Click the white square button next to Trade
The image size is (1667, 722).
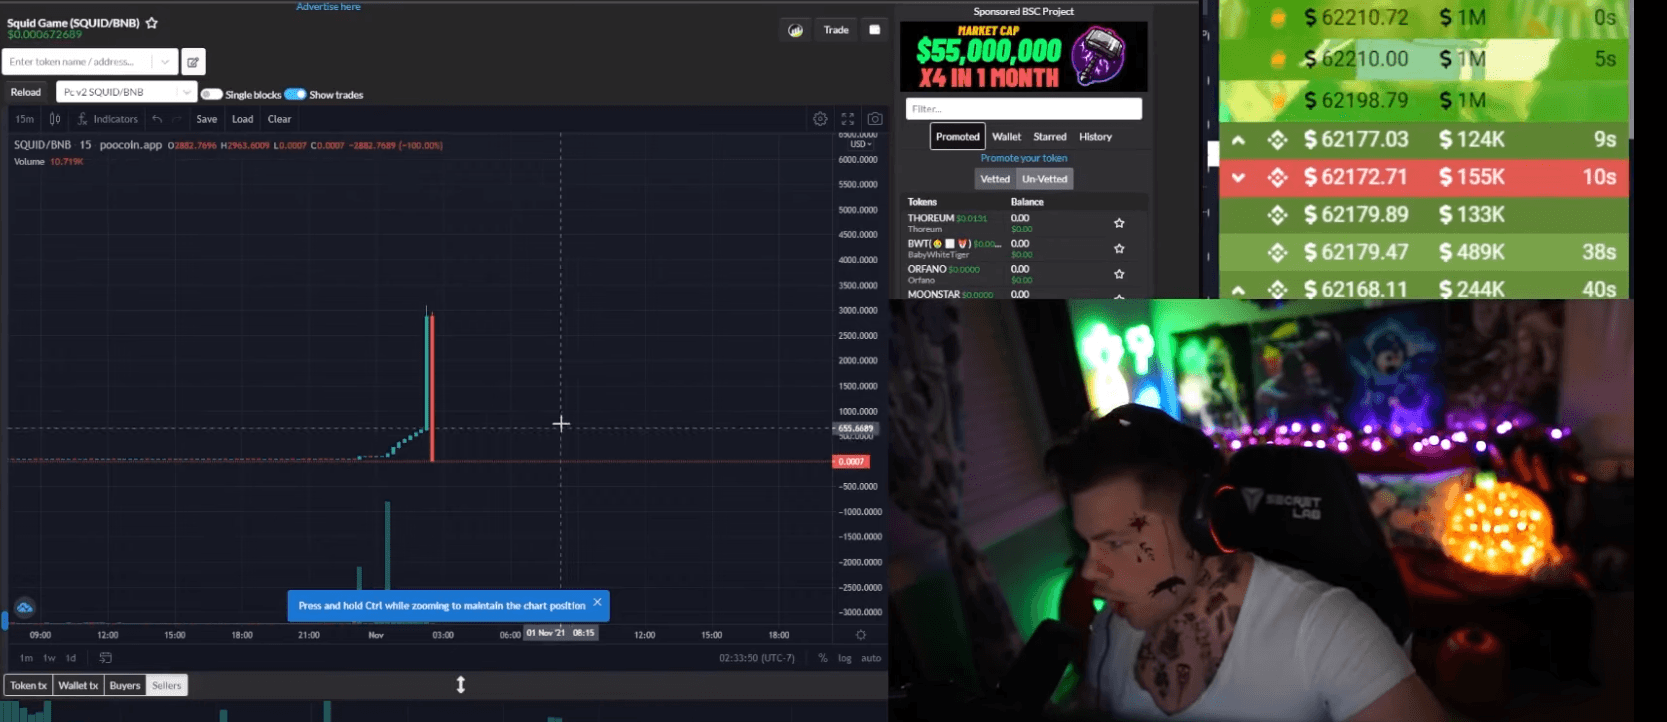(875, 30)
